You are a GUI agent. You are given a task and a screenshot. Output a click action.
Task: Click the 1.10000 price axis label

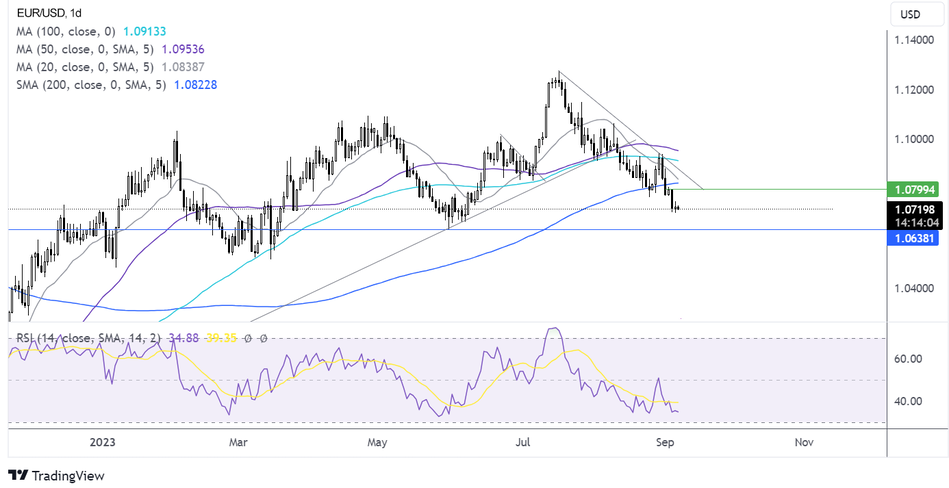point(915,139)
